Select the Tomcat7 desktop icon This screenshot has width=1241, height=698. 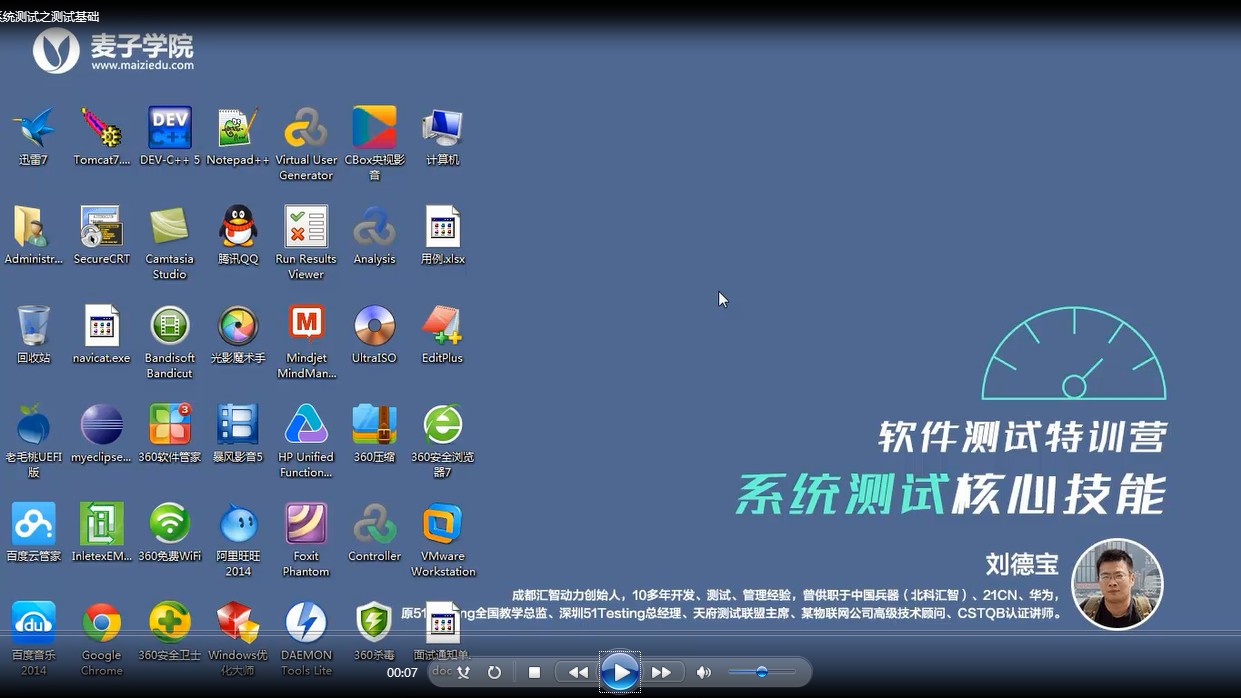[x=102, y=129]
